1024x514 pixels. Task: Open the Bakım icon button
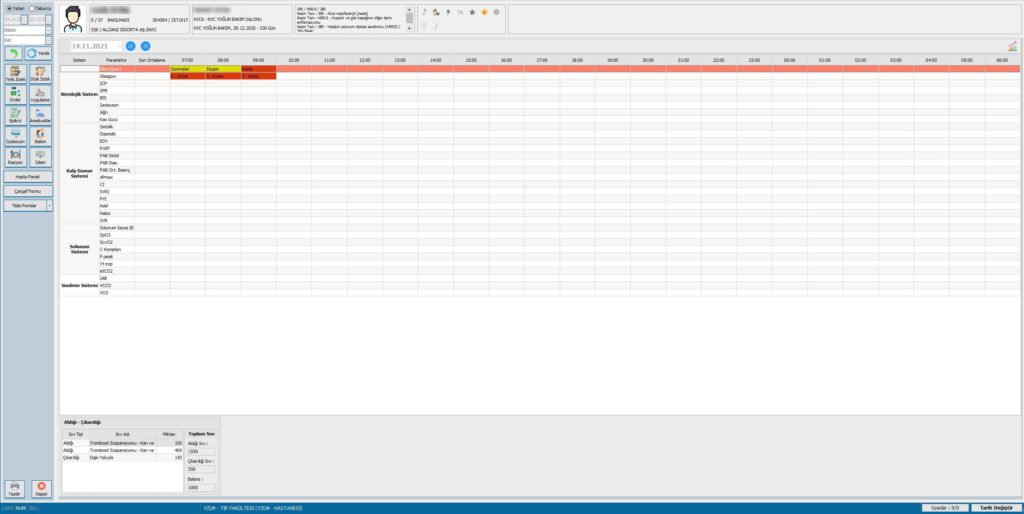pyautogui.click(x=40, y=136)
